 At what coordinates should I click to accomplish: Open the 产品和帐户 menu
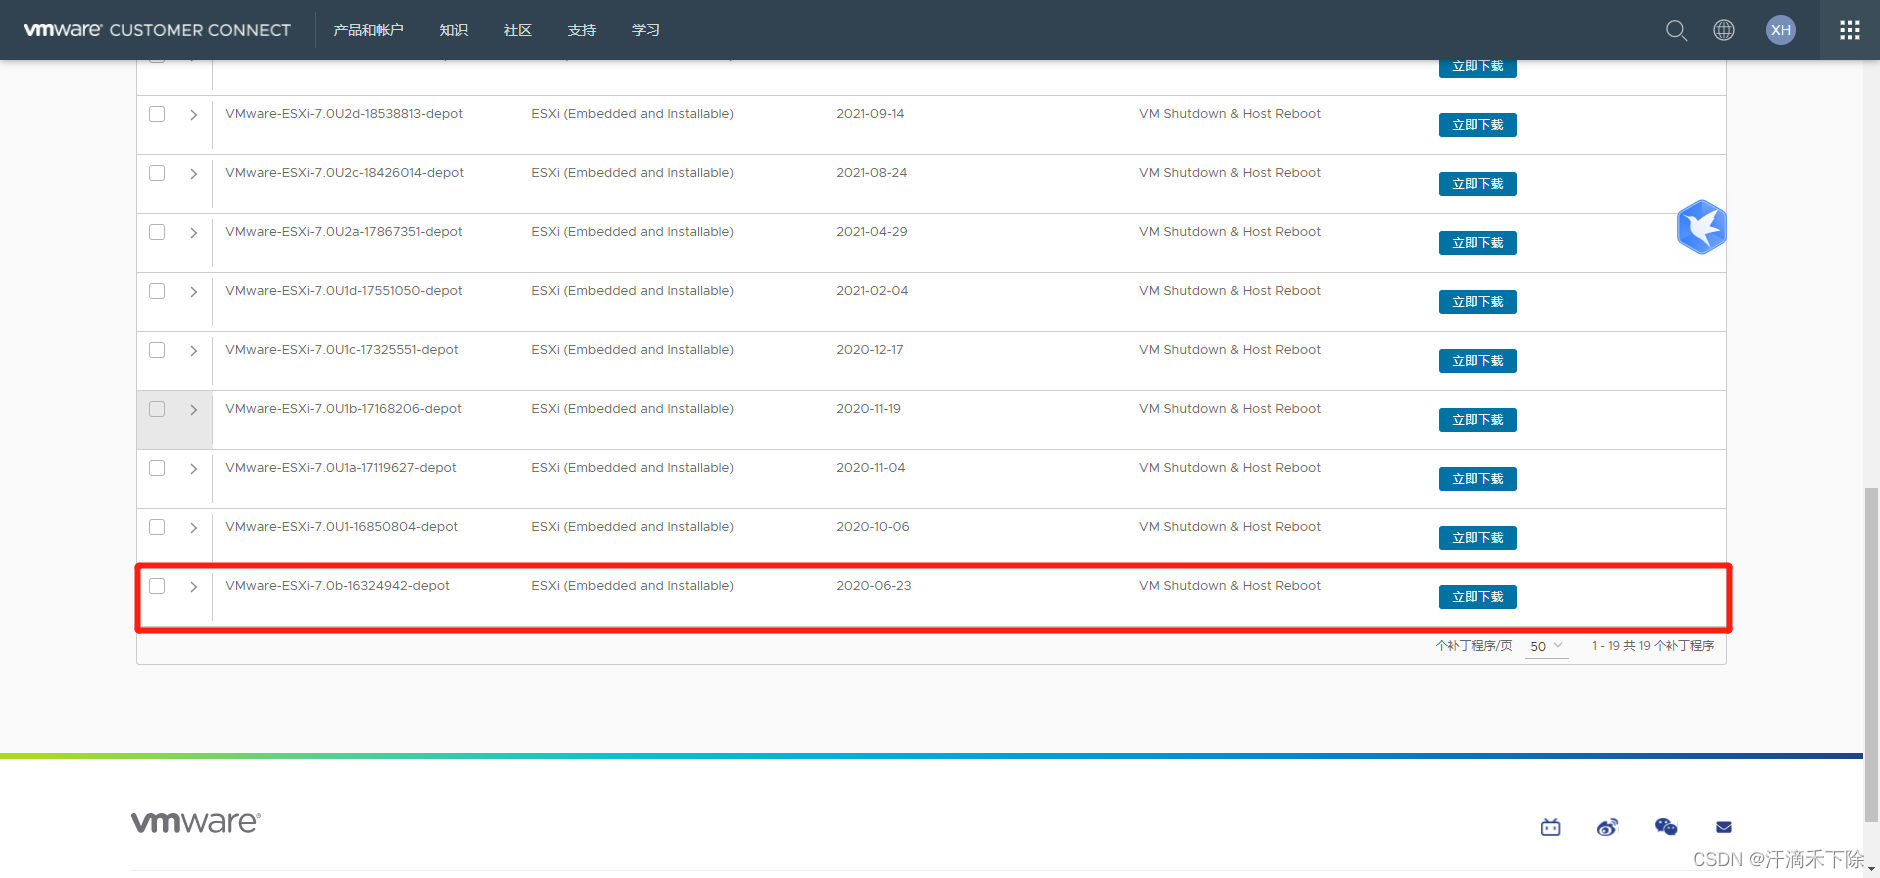pos(368,30)
